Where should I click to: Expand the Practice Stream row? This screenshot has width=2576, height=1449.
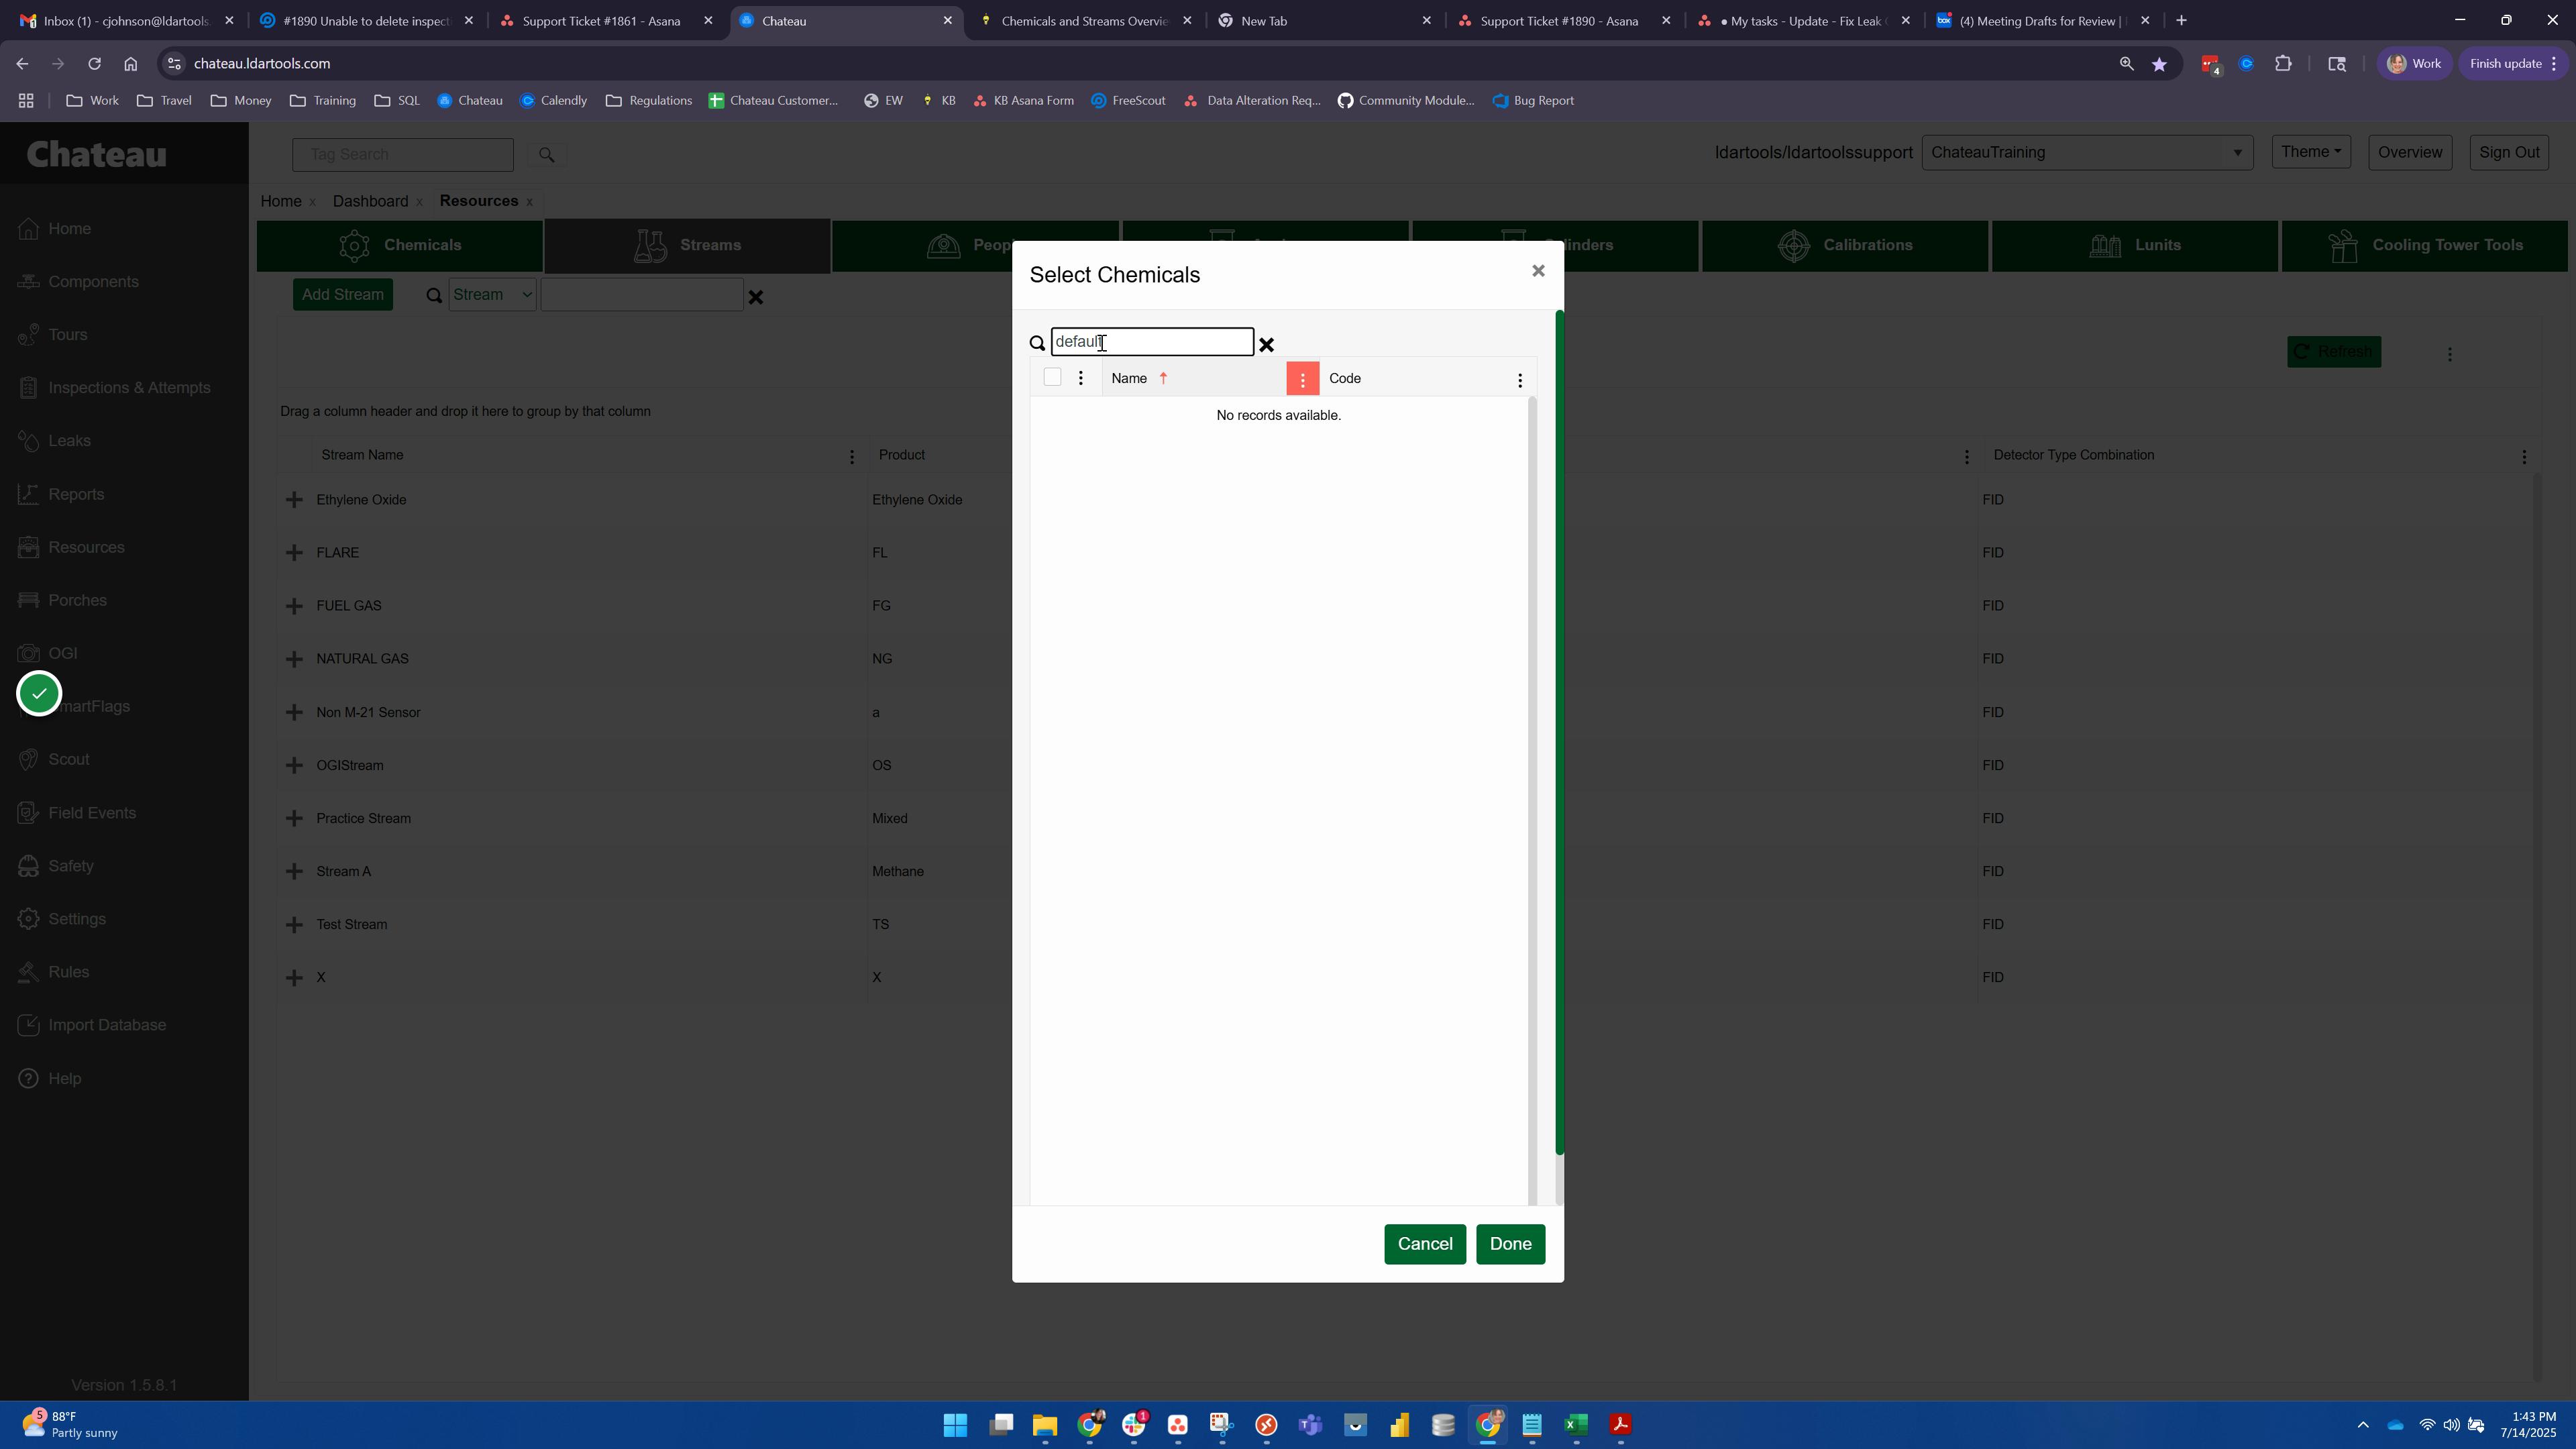click(x=294, y=819)
